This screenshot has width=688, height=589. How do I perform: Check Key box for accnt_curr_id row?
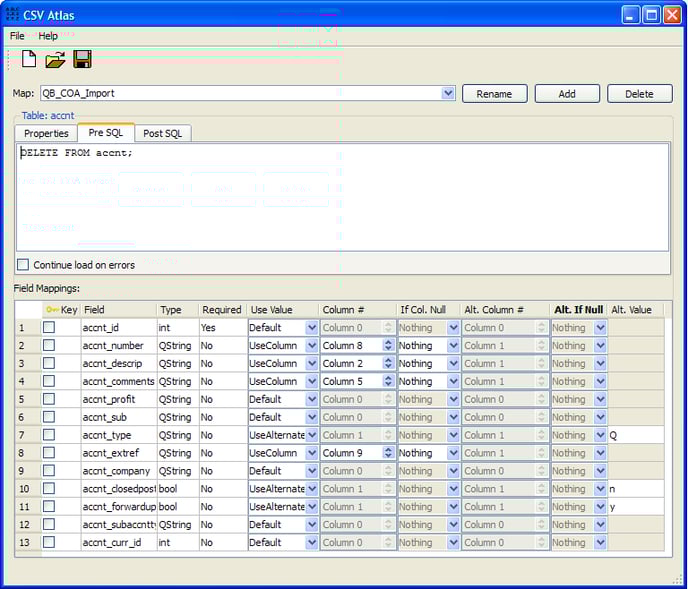click(x=49, y=542)
